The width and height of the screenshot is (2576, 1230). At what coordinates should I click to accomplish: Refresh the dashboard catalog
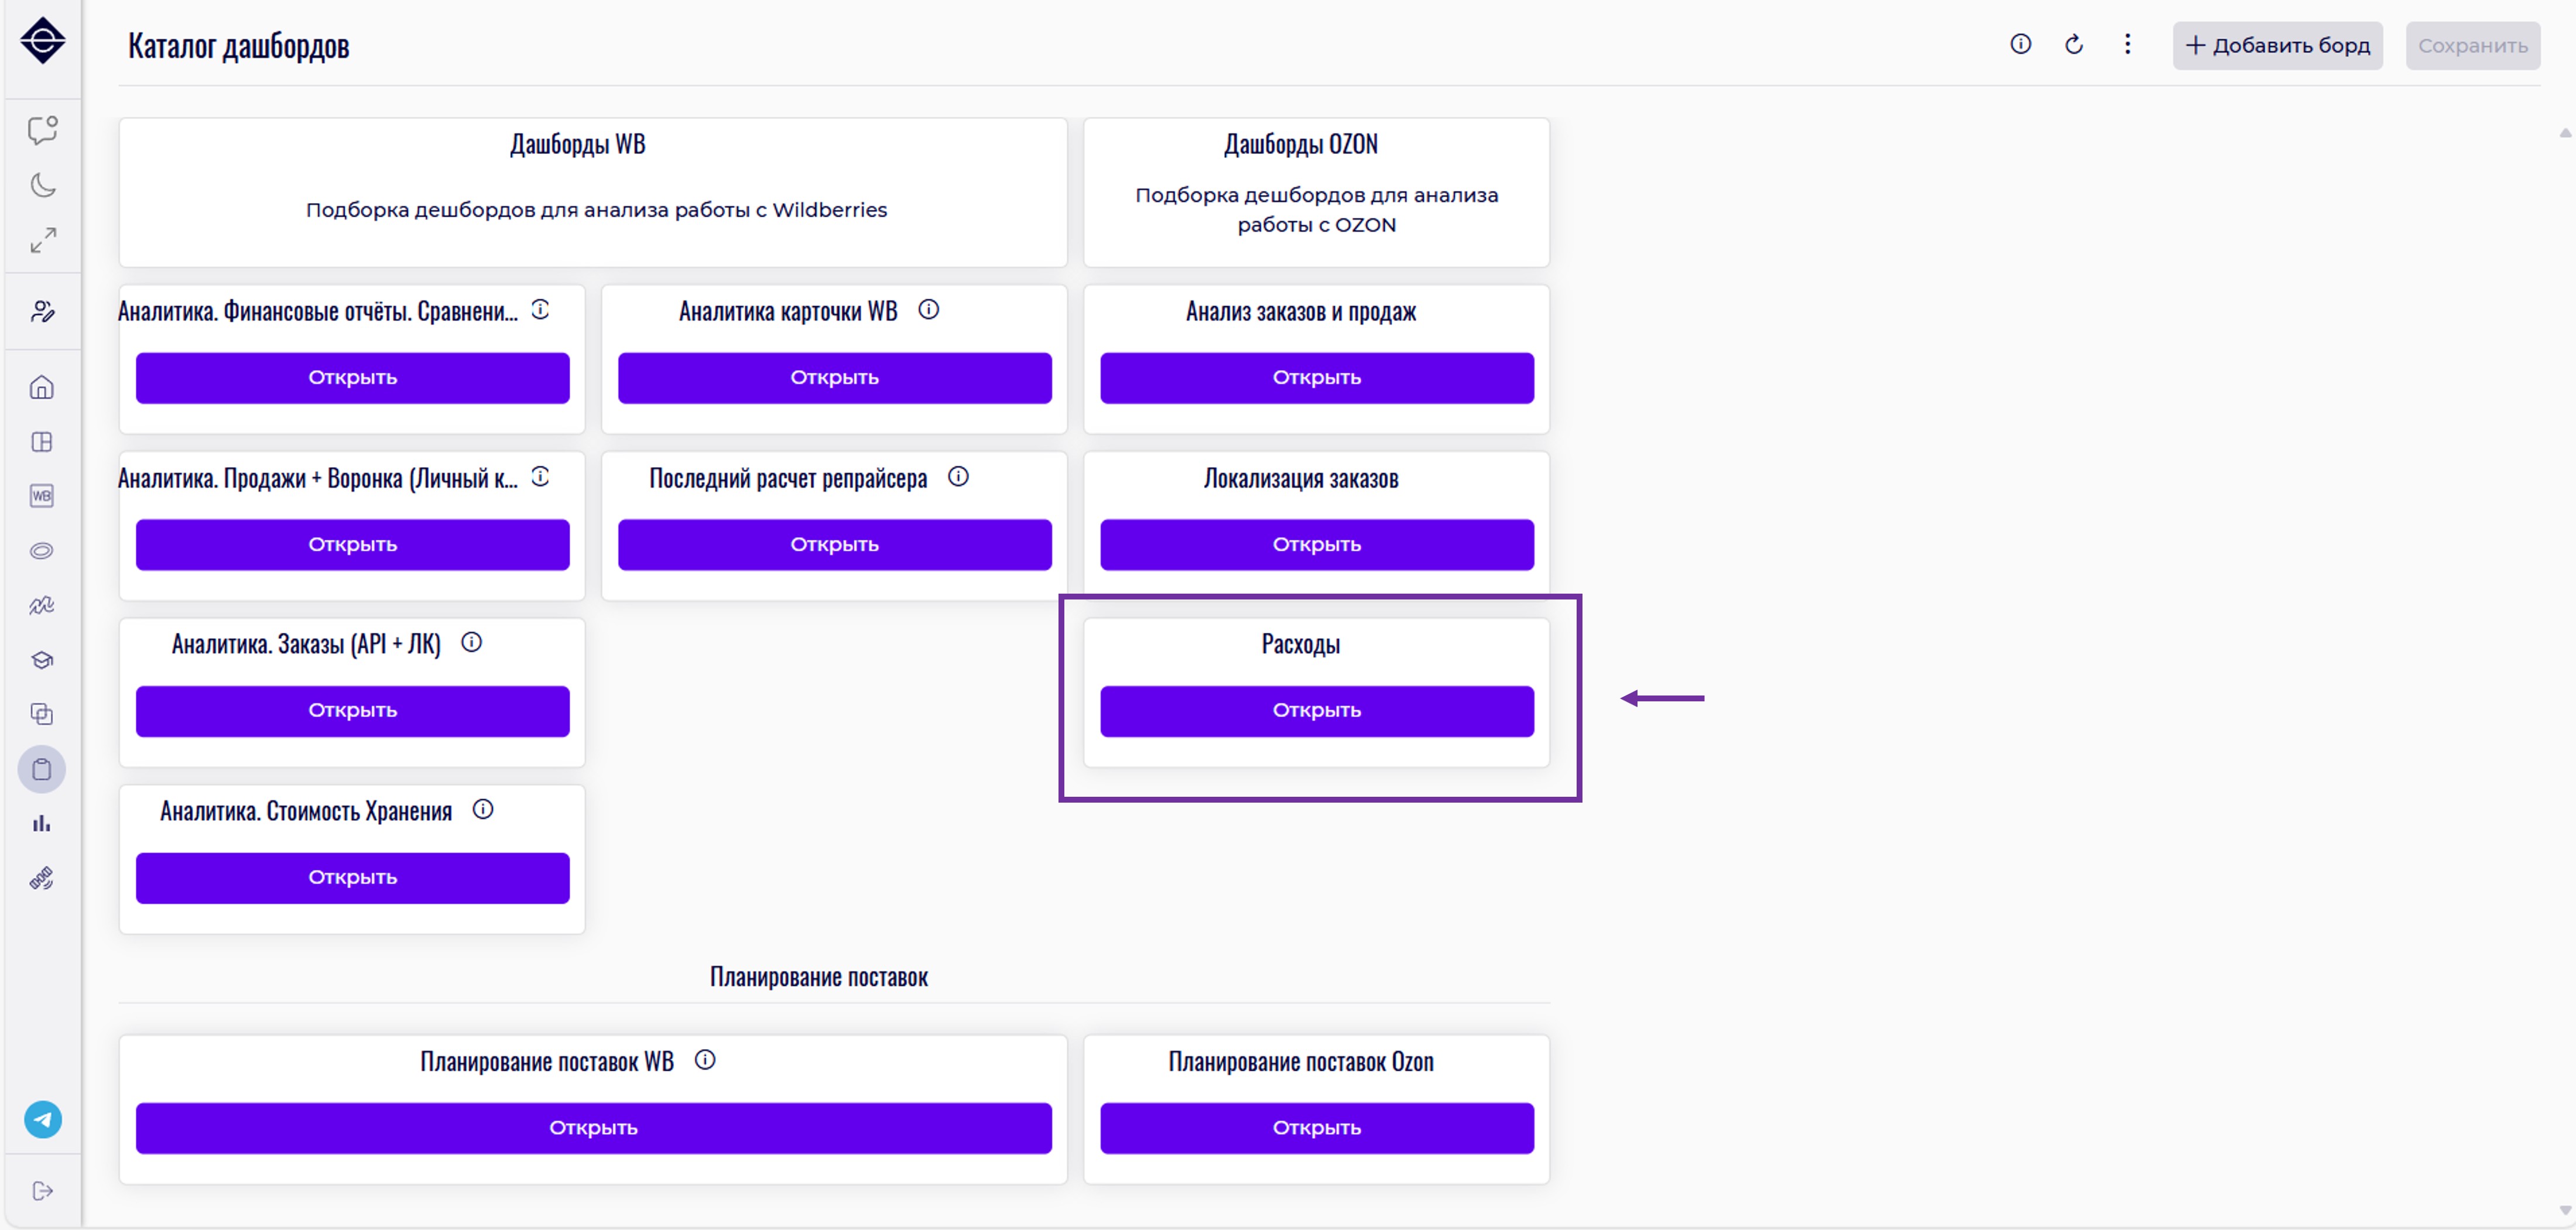(2074, 45)
